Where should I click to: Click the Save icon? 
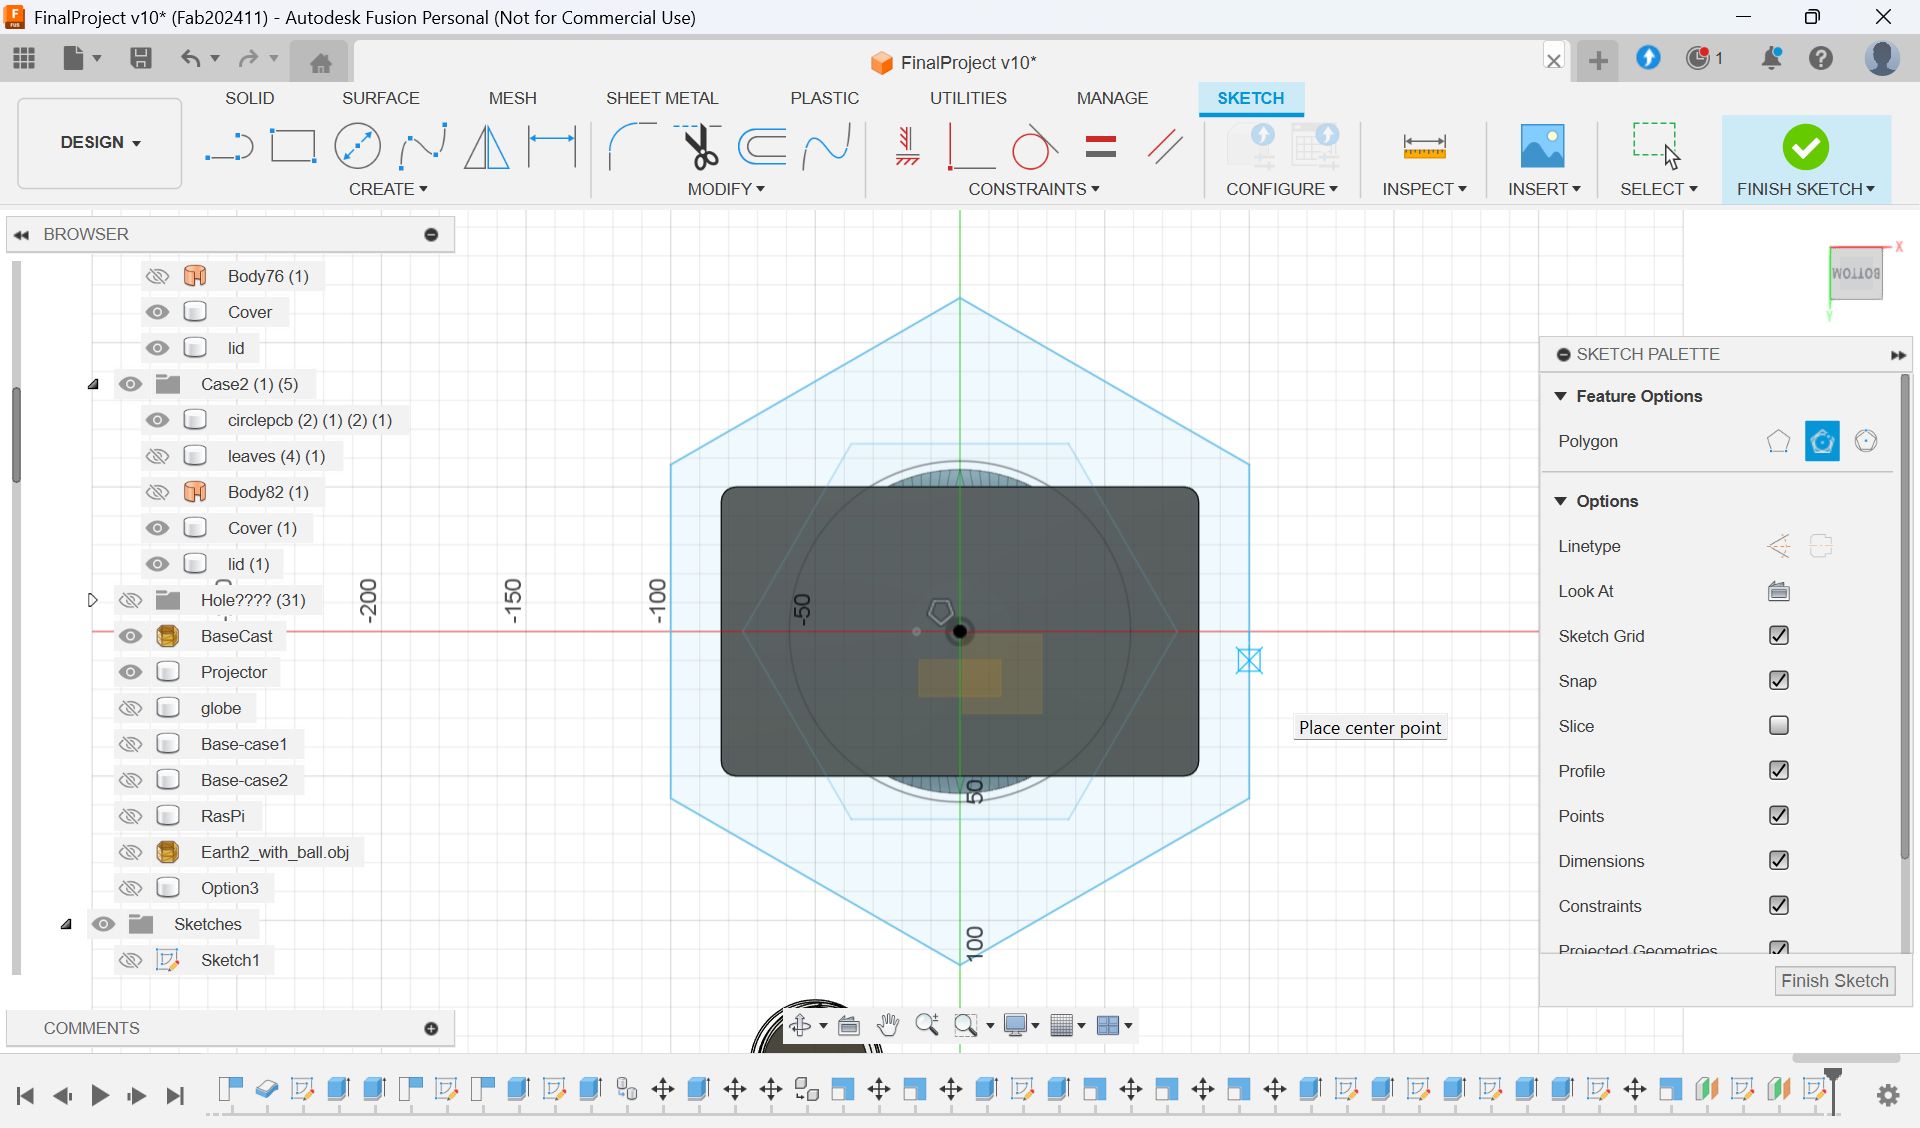click(140, 58)
